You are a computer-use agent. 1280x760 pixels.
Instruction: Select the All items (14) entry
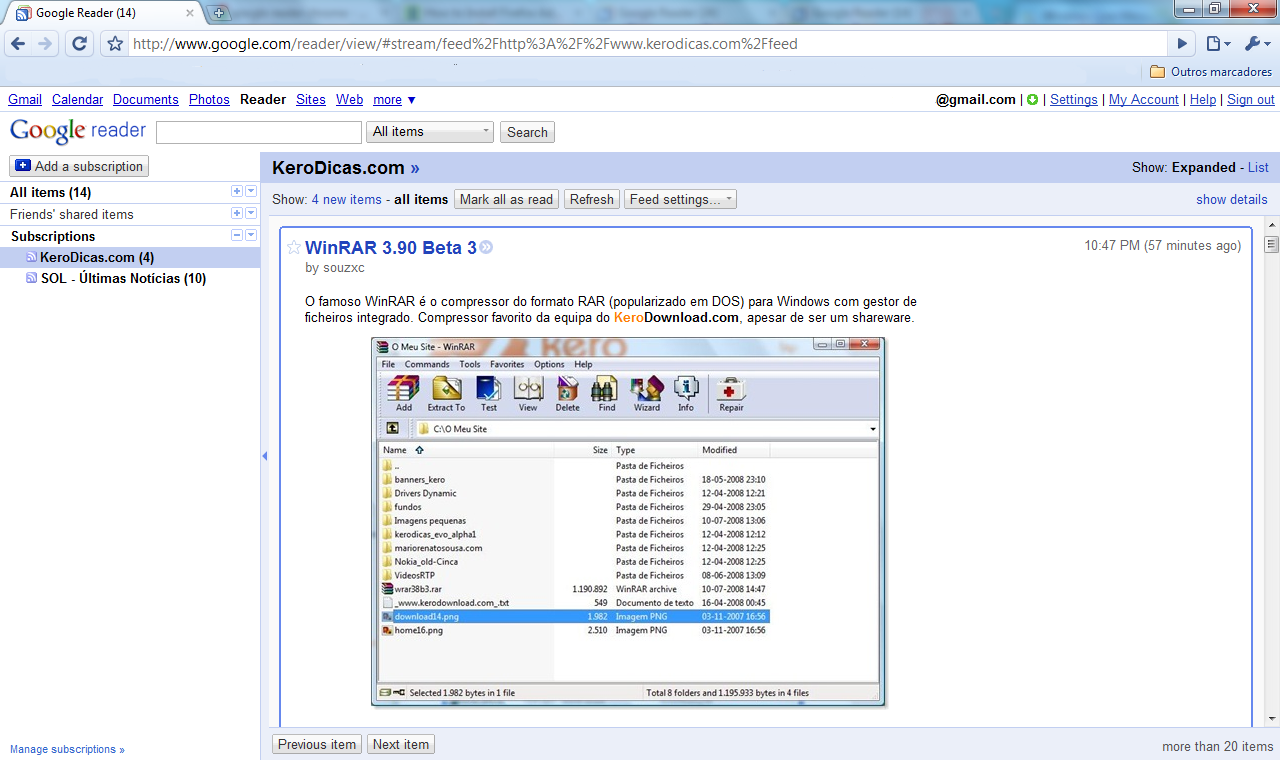[50, 192]
